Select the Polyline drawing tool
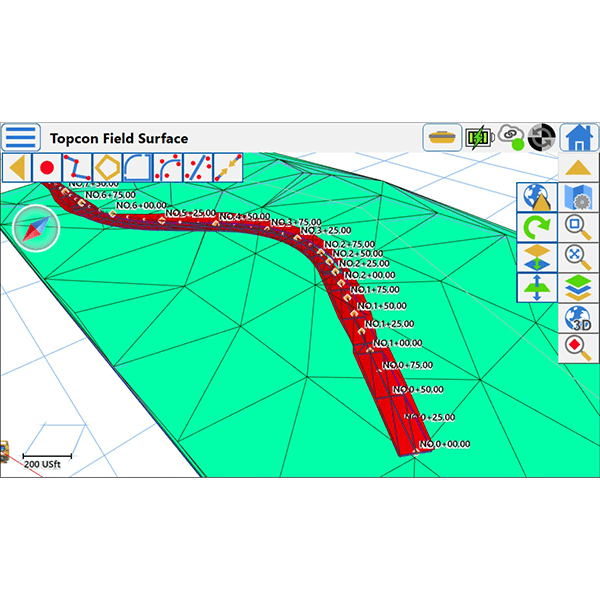 point(77,168)
